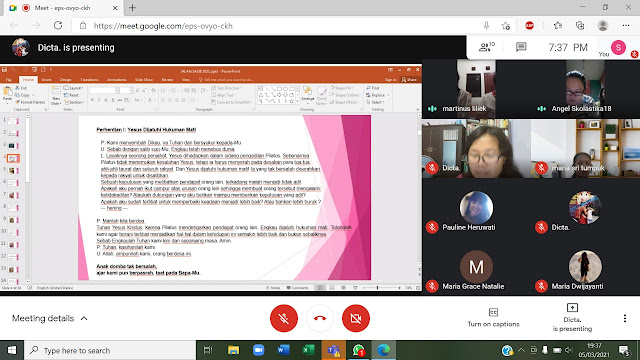Show the participants list
Screen dimensions: 640x360
point(486,47)
